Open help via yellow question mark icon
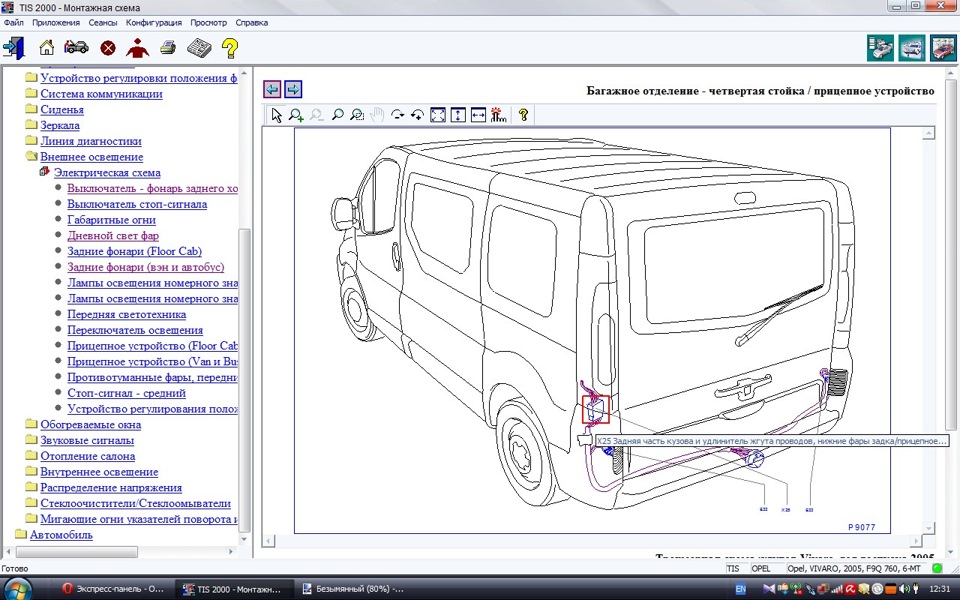This screenshot has width=960, height=600. pyautogui.click(x=230, y=48)
